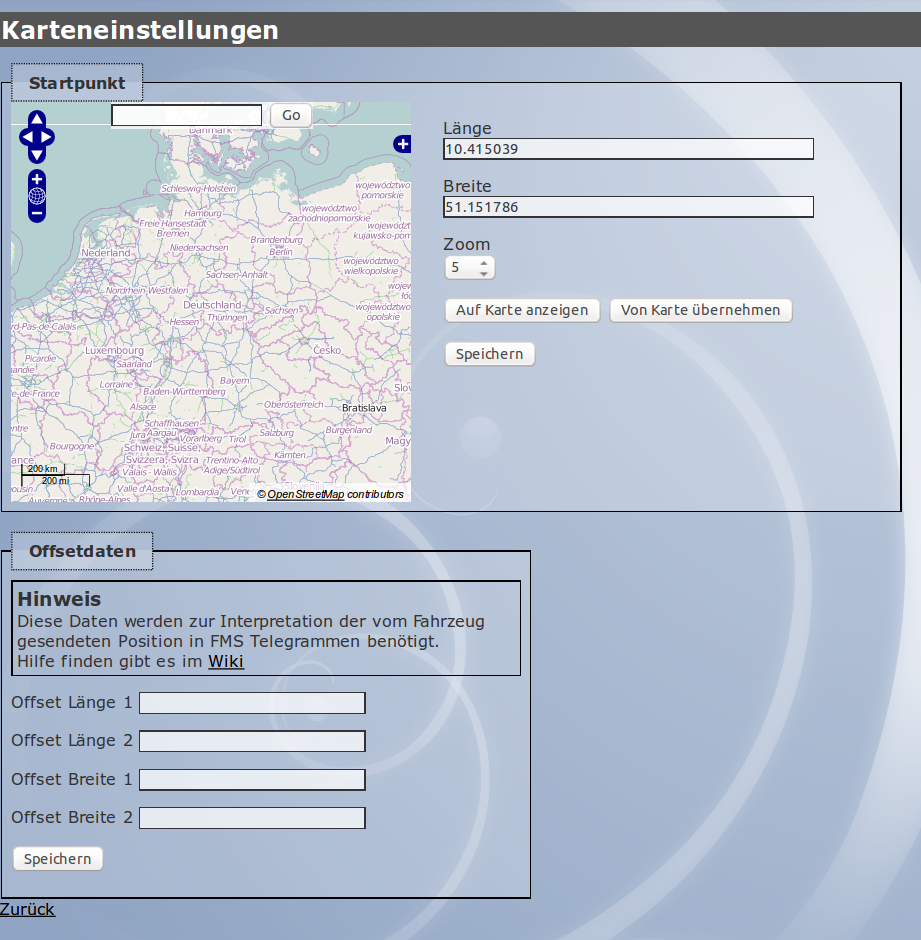This screenshot has height=940, width=921.
Task: Click the Hinweis heading text
Action: (59, 599)
